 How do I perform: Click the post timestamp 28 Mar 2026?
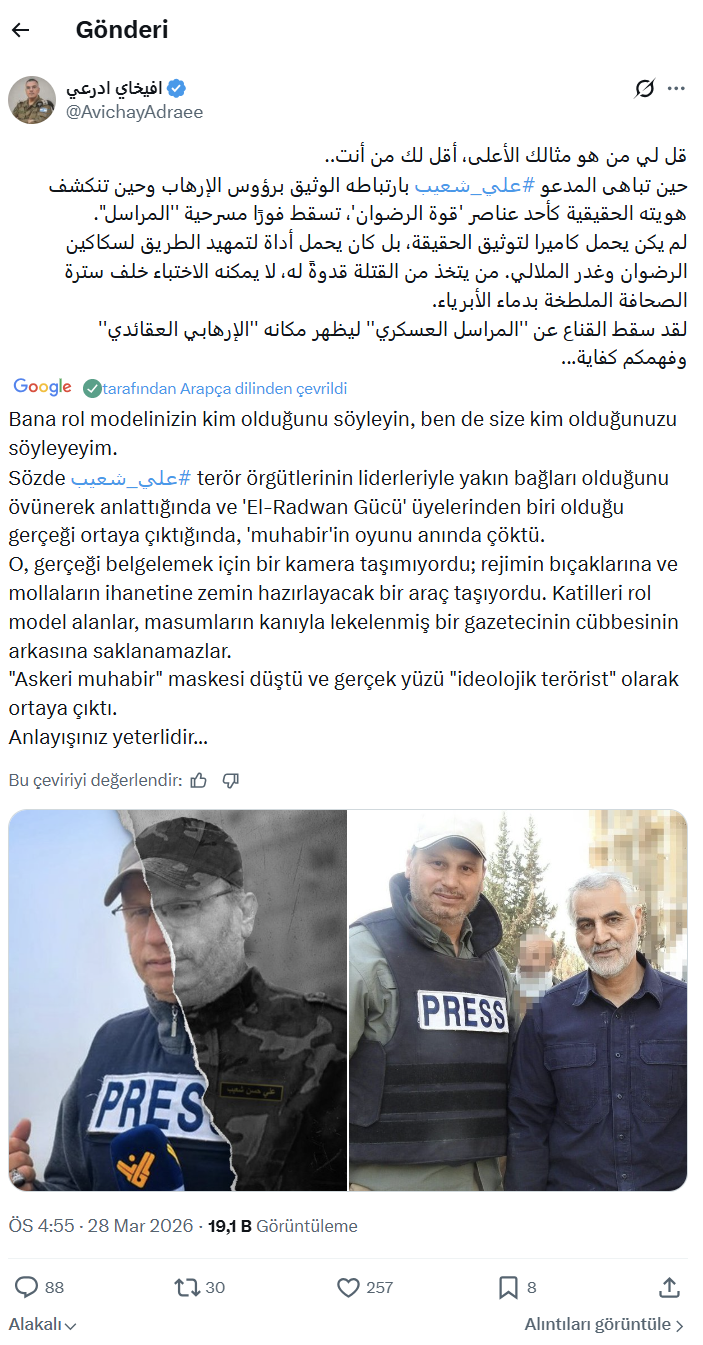(138, 1226)
